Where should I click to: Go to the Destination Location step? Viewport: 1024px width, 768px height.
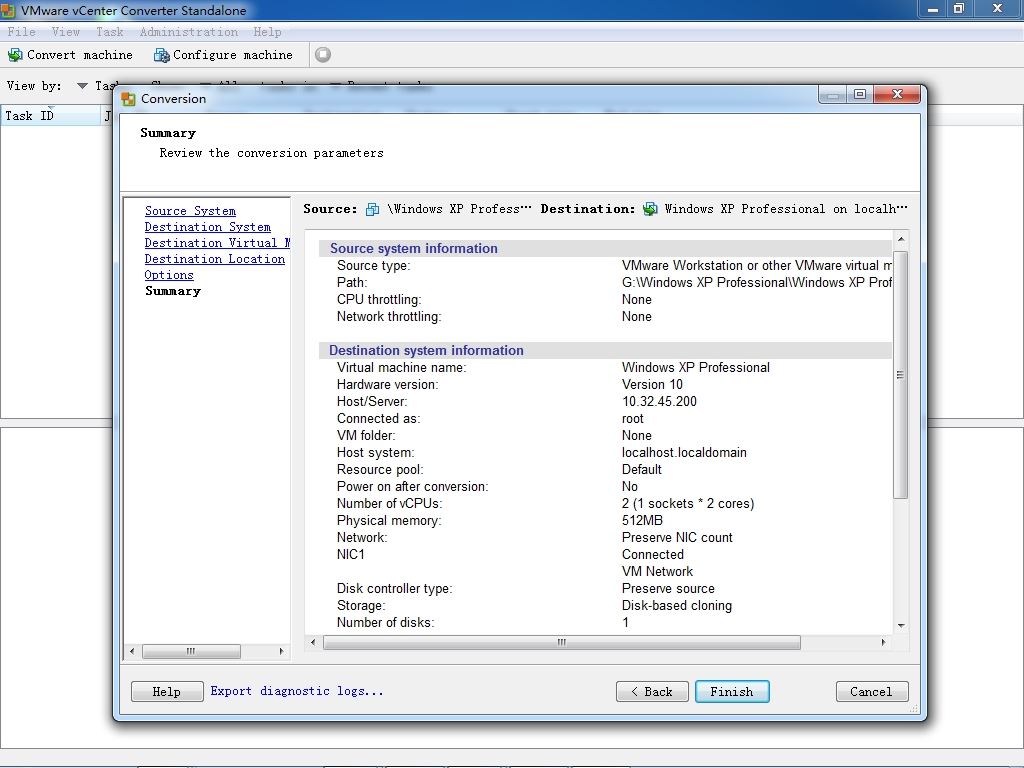(215, 259)
